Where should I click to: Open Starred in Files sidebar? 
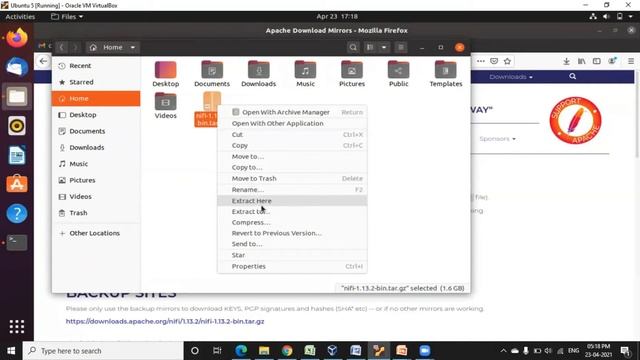click(96, 82)
